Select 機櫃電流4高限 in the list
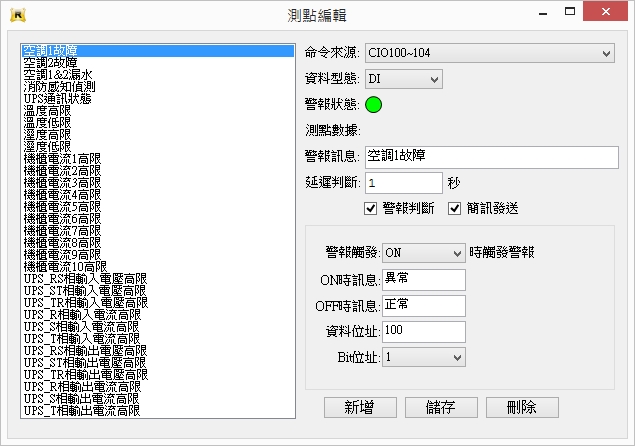Screen dimensions: 635x446 158,195
